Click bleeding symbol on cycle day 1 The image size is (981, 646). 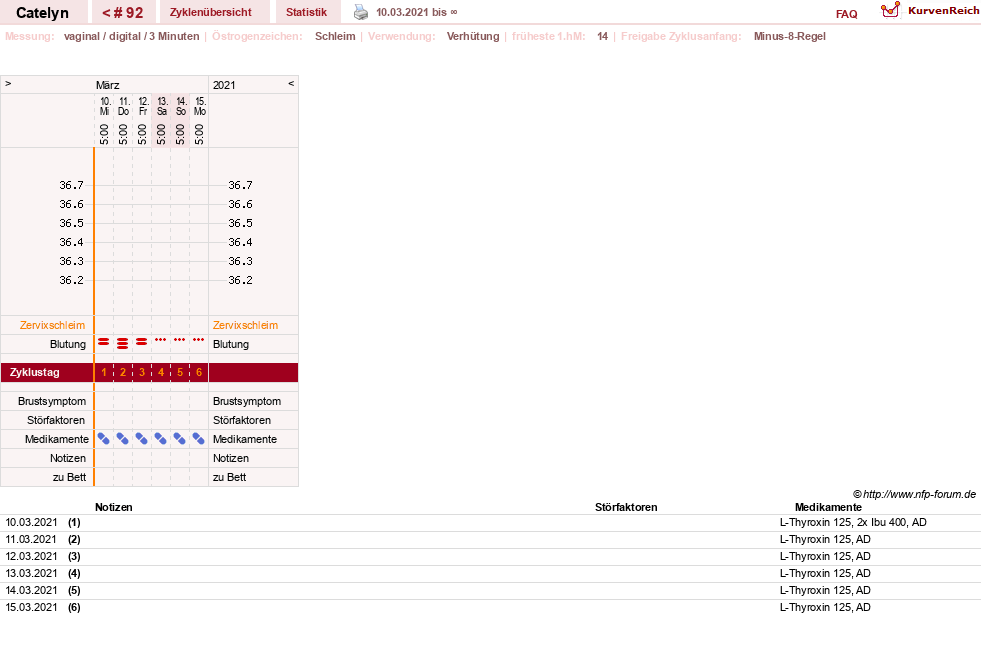104,341
